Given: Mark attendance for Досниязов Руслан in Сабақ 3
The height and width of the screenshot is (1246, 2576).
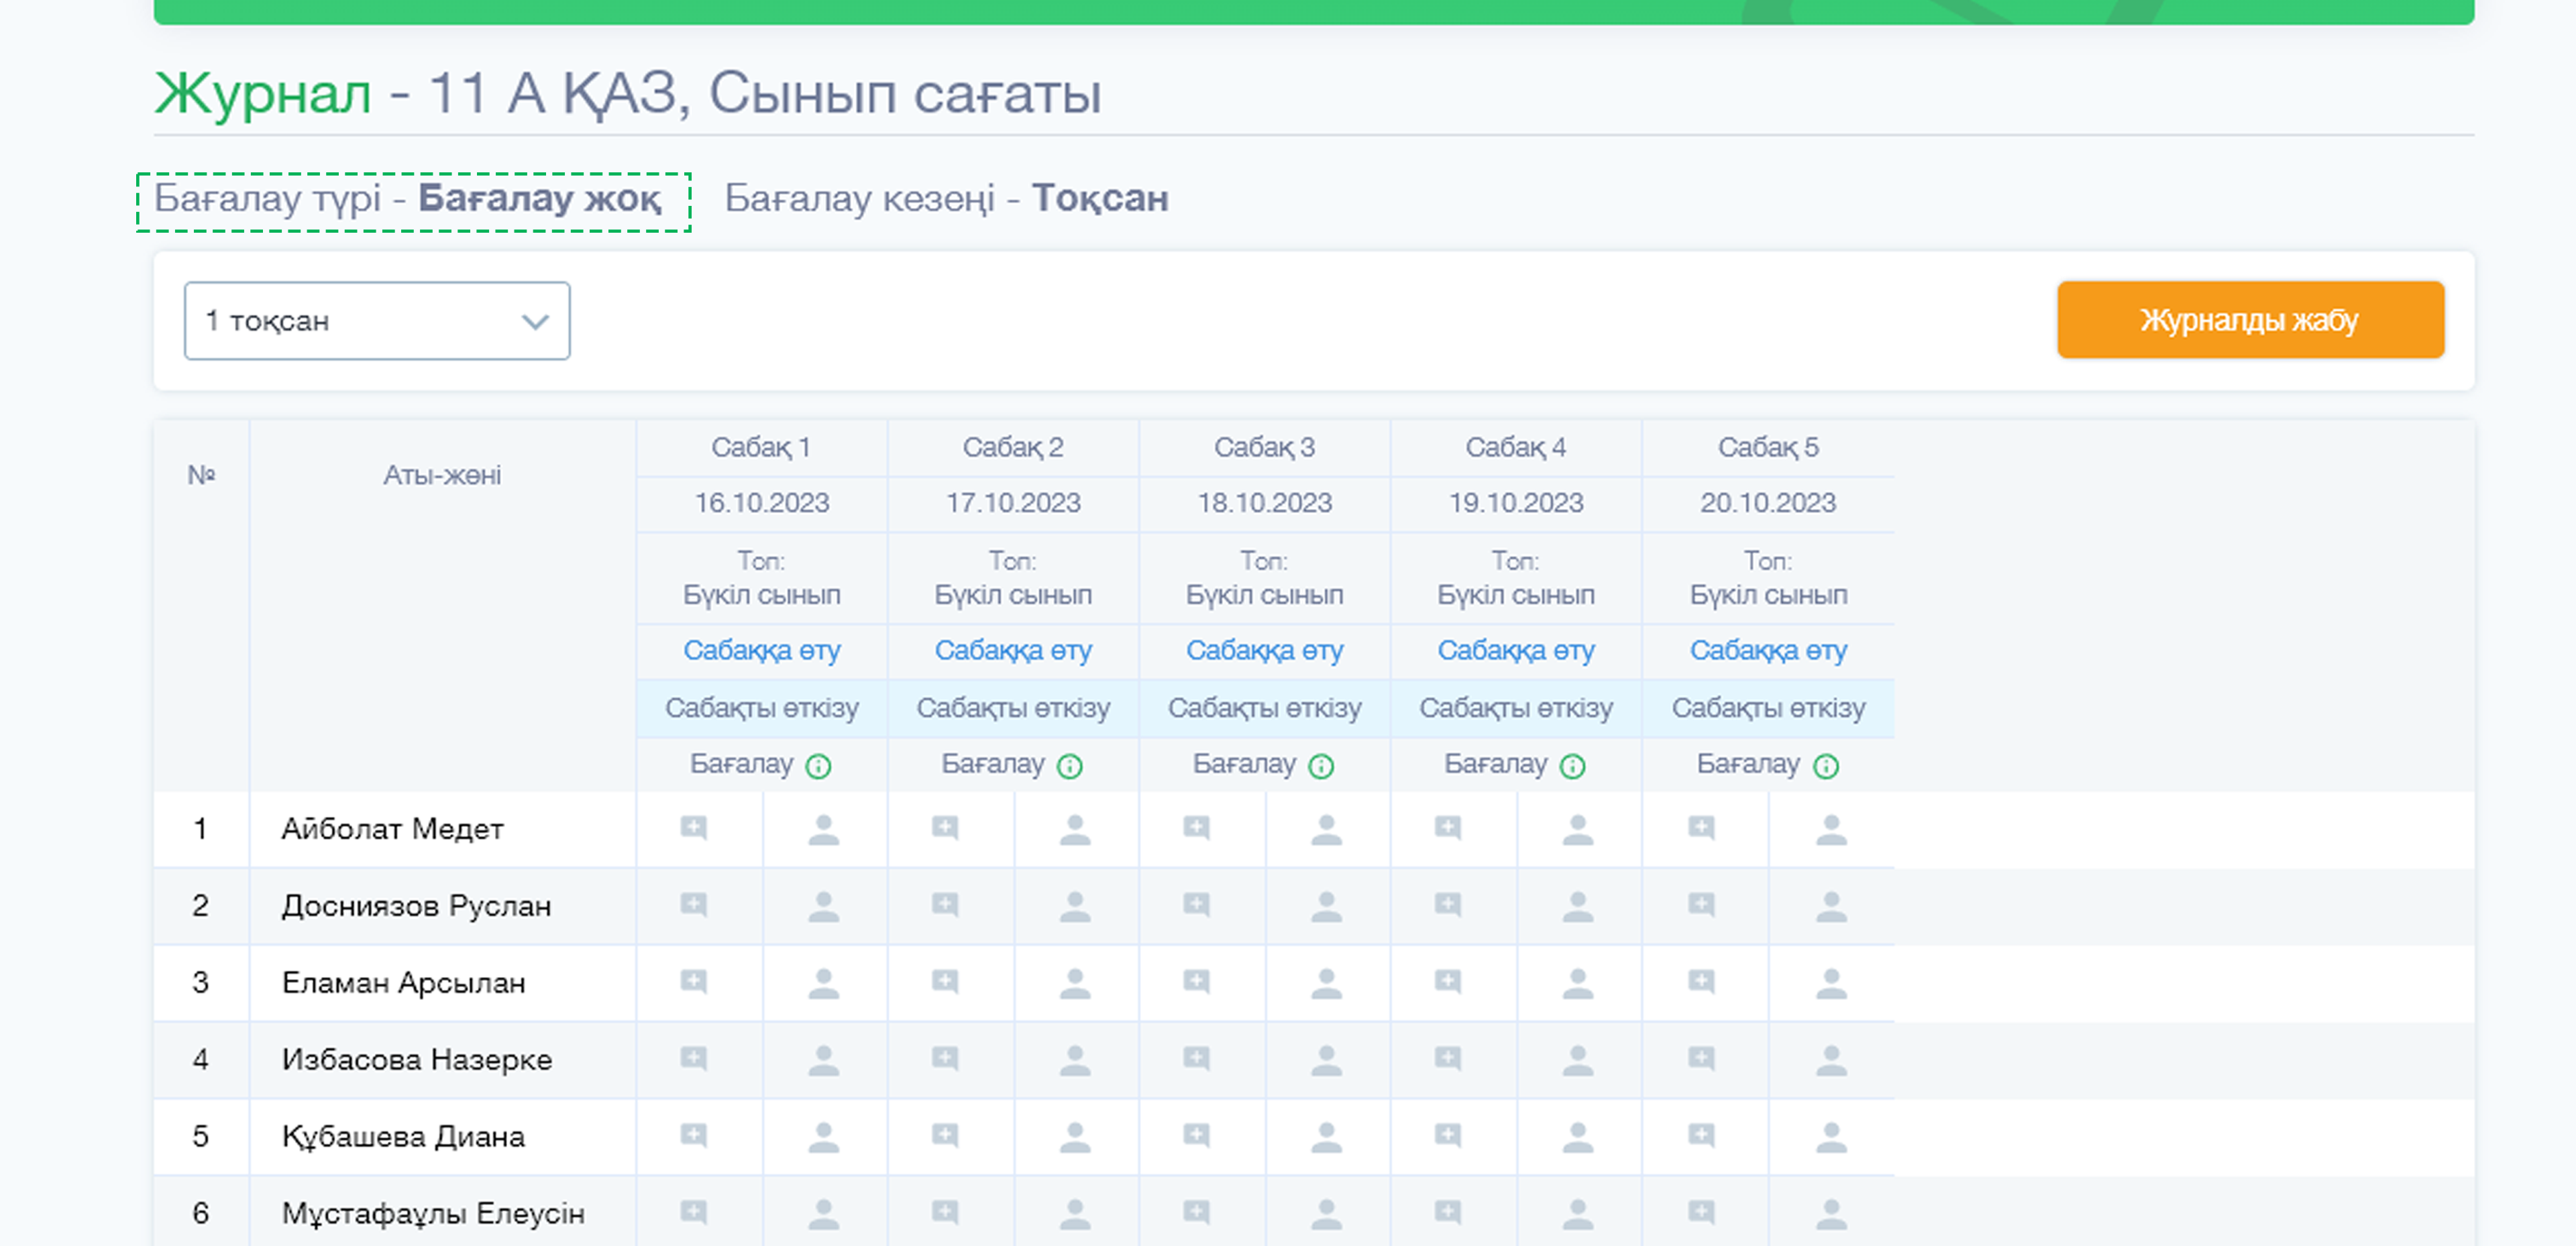Looking at the screenshot, I should pos(1327,906).
